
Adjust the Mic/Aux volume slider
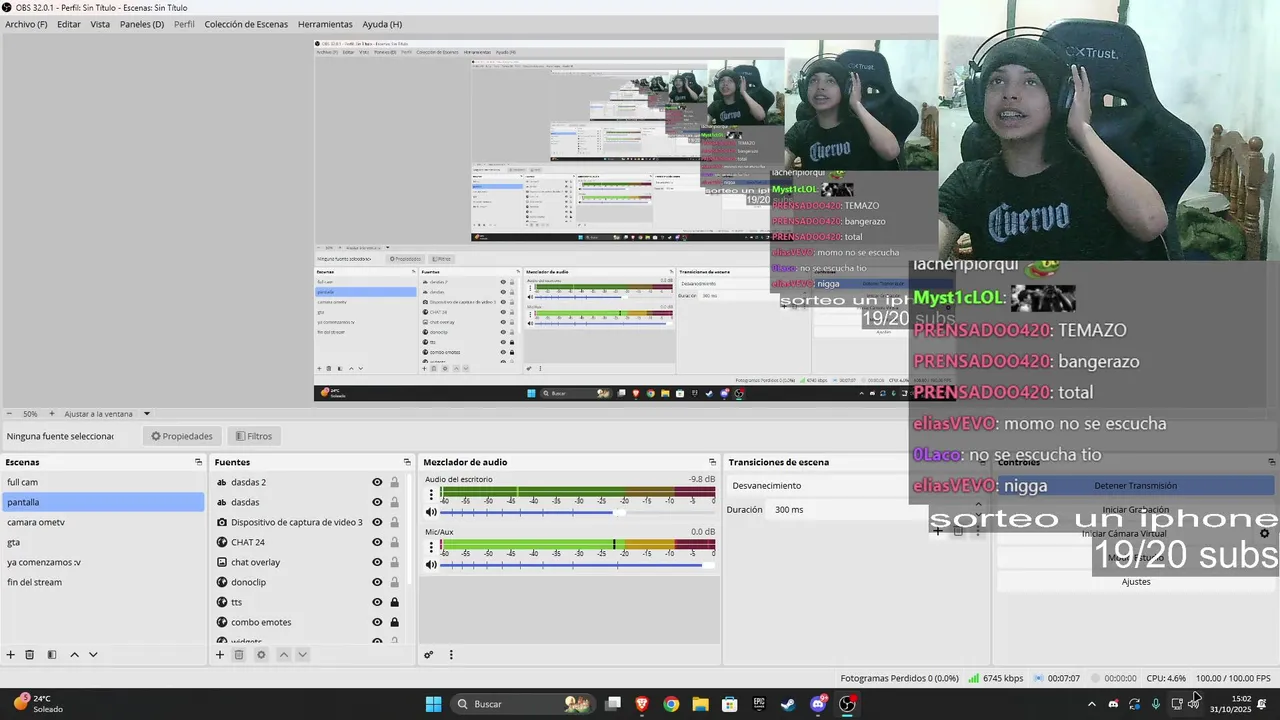click(578, 565)
